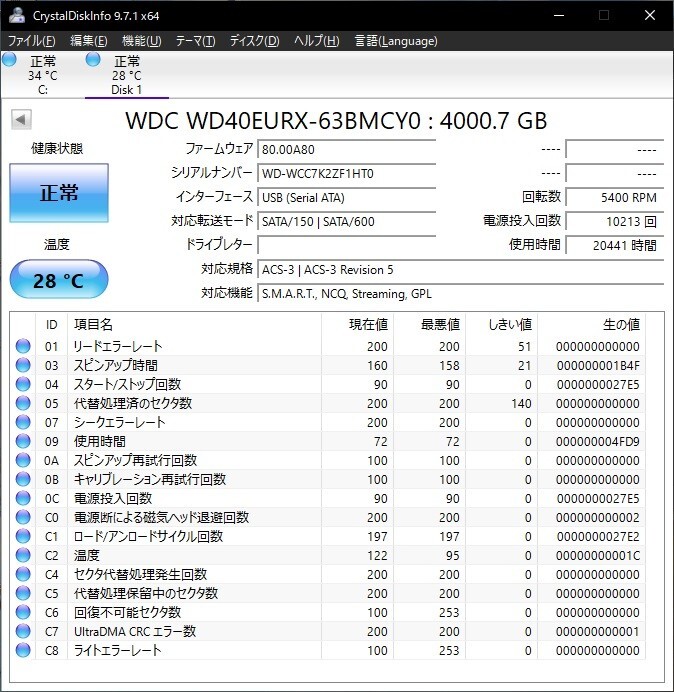Click raw value 00000000001C in 温度 row
Viewport: 674px width, 692px height.
point(598,555)
